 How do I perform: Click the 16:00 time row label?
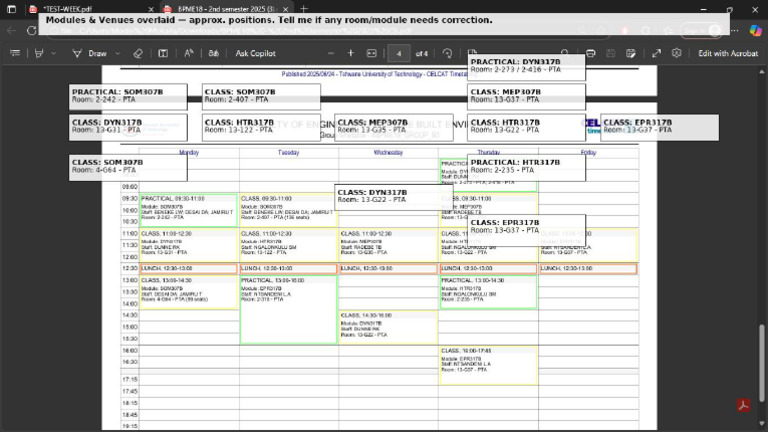pos(130,350)
